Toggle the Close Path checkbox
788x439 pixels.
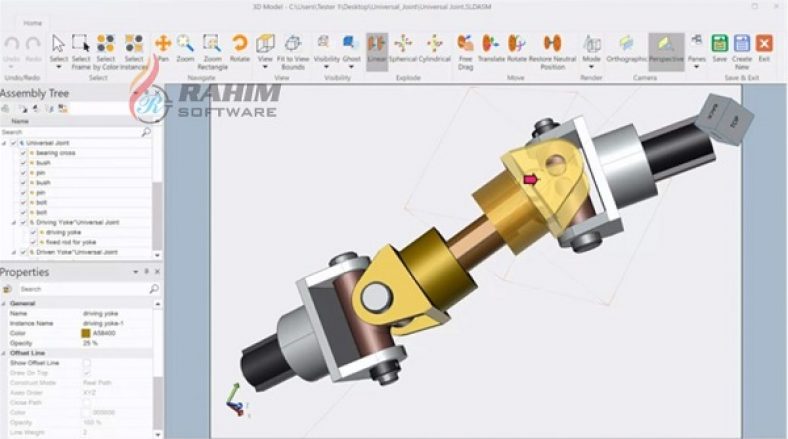point(86,403)
